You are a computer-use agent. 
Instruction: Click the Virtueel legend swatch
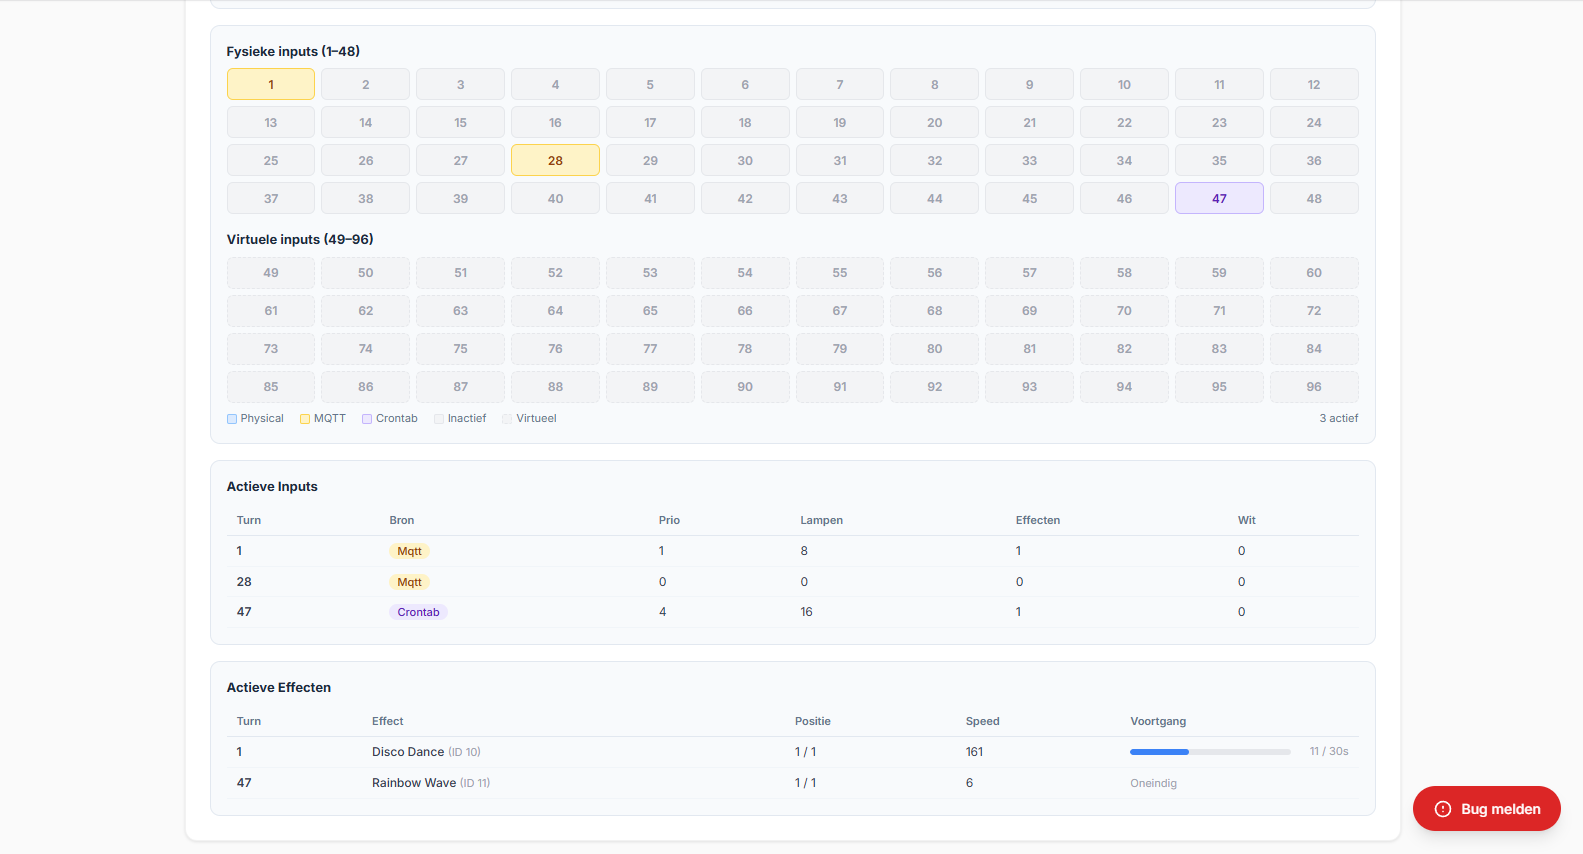coord(507,419)
